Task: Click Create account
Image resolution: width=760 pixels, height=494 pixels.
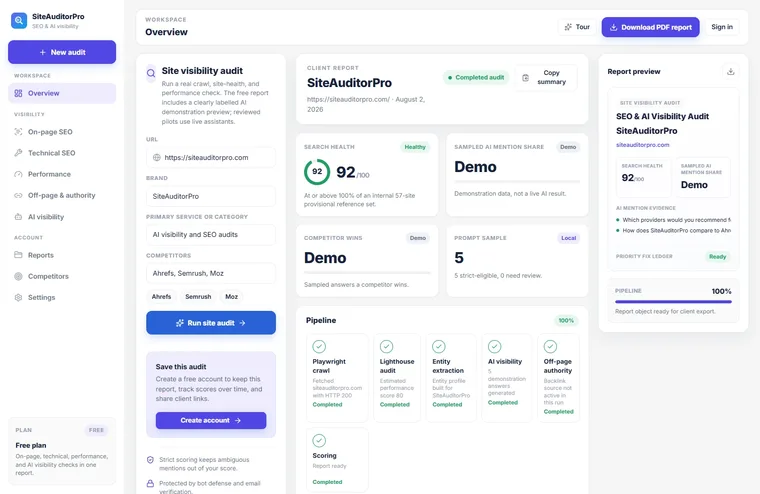Action: pos(211,420)
